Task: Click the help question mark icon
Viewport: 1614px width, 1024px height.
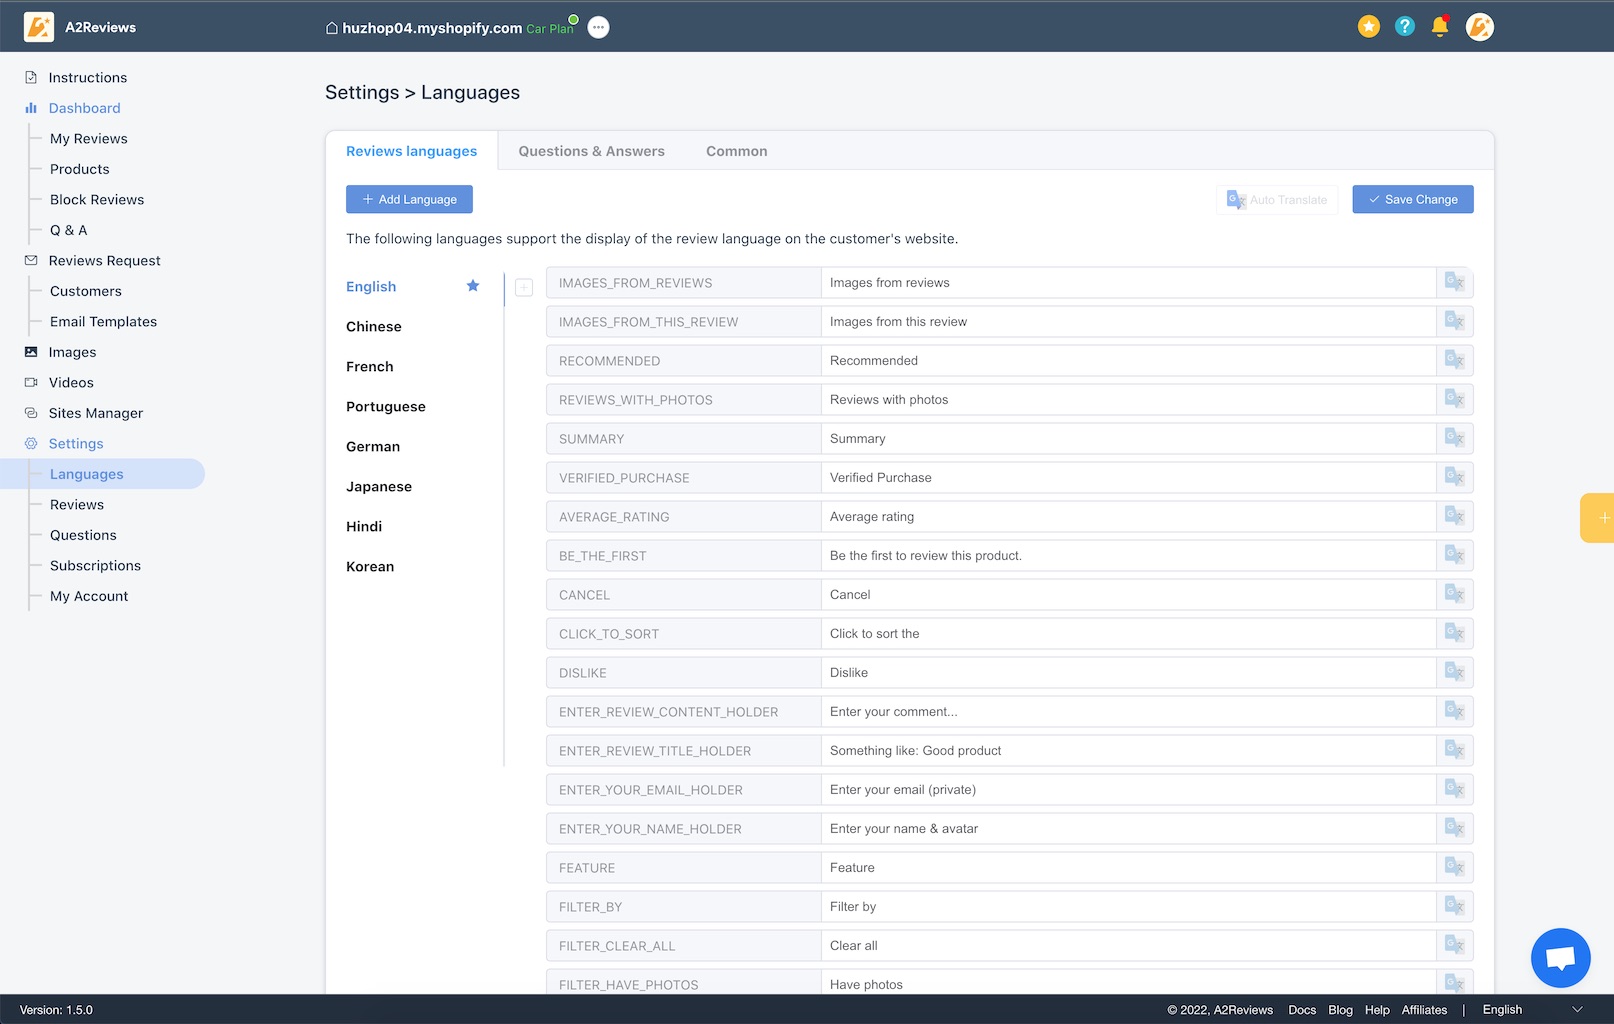Action: click(x=1405, y=27)
